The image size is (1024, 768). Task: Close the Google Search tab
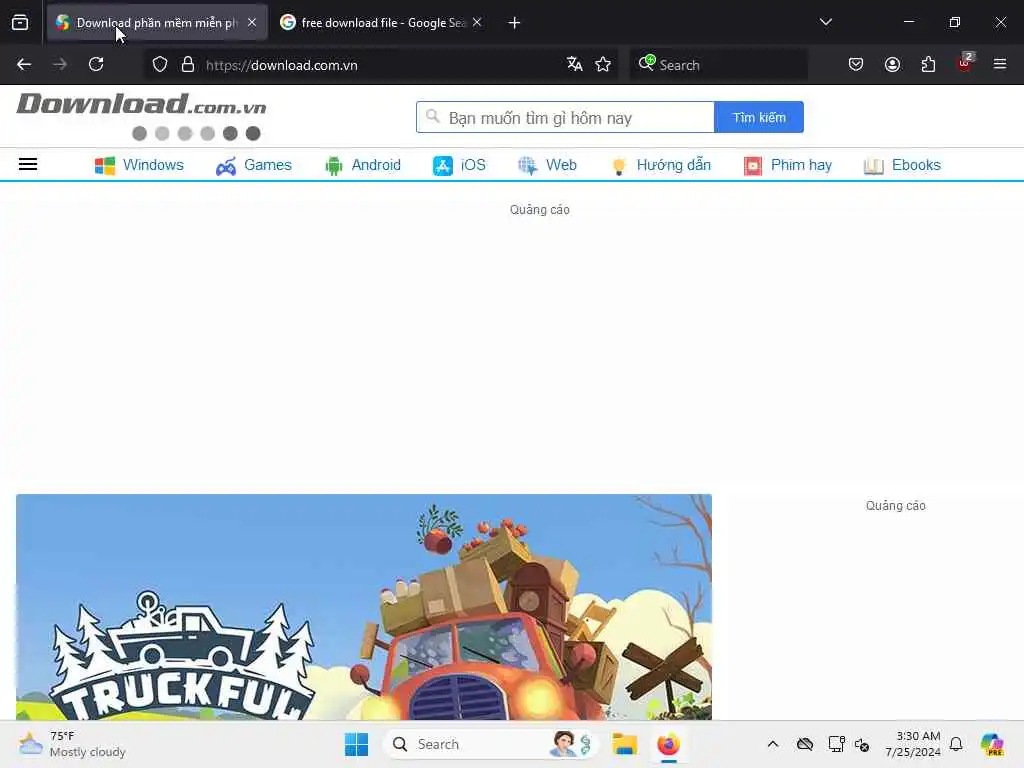[477, 23]
